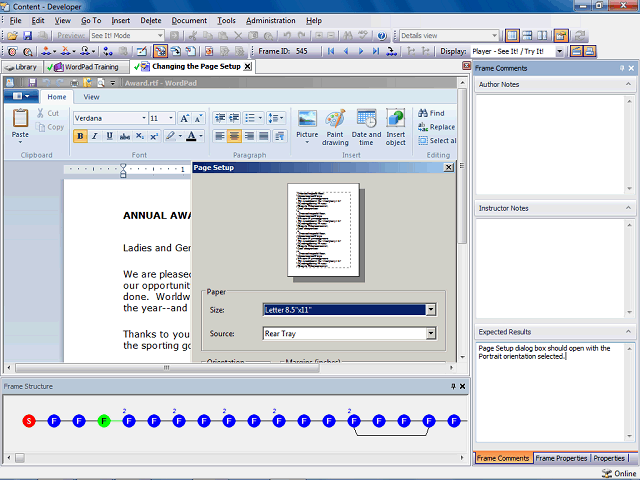Screen dimensions: 640x480
Task: Collapse the Instructor Notes section
Action: [x=628, y=208]
